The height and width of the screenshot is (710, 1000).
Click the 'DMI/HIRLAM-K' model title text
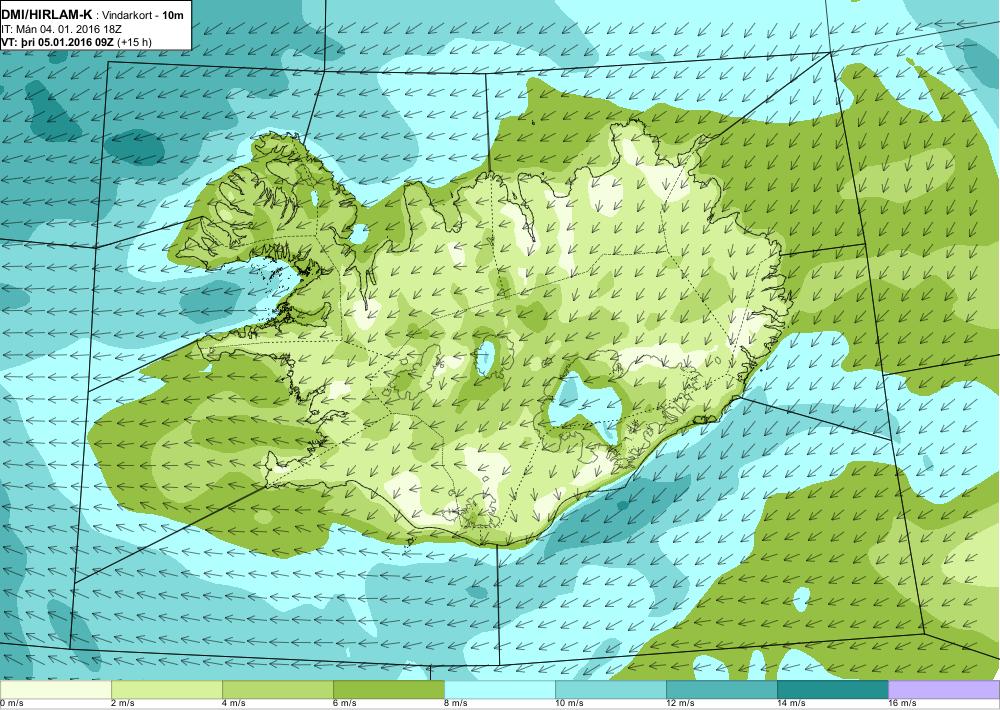pyautogui.click(x=47, y=14)
